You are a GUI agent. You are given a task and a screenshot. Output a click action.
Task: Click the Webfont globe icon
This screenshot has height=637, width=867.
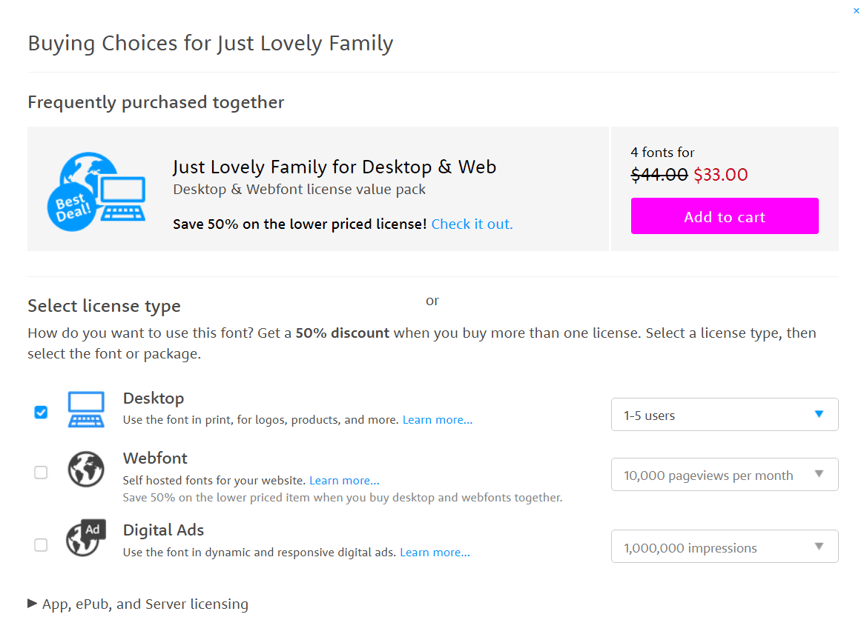[x=86, y=469]
